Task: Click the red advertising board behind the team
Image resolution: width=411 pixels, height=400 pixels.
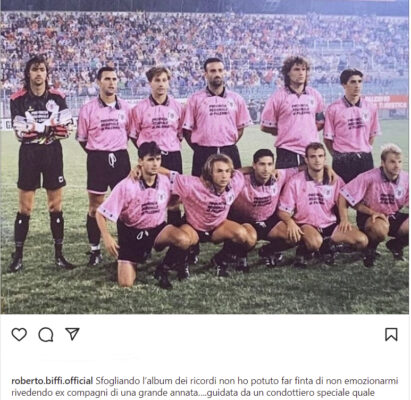Action: (386, 102)
